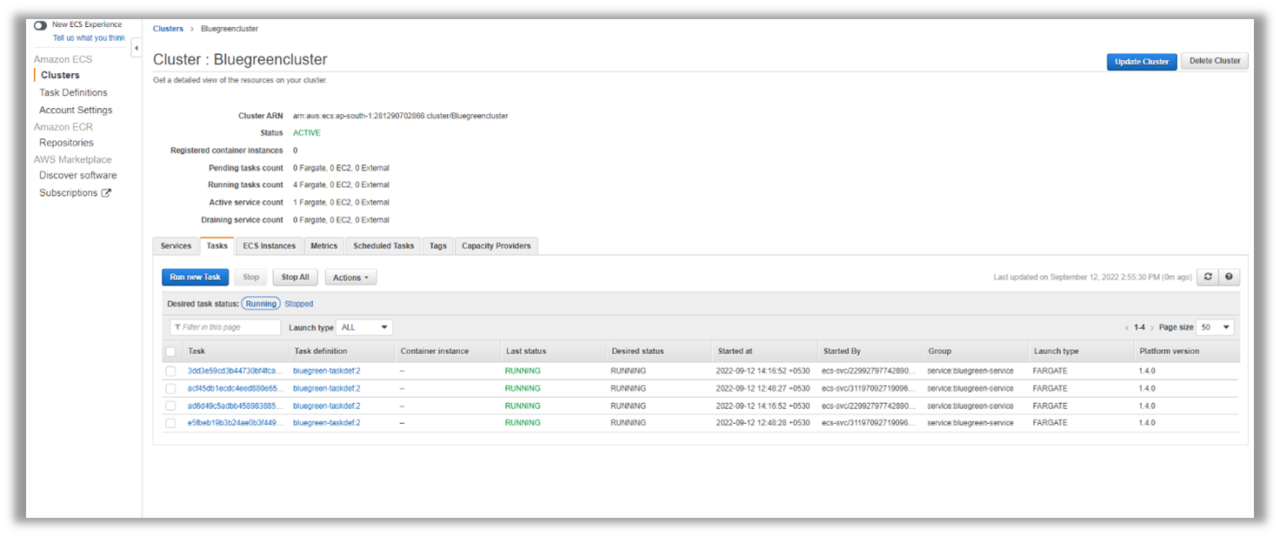This screenshot has width=1280, height=537.
Task: Open the Actions dropdown menu
Action: point(350,277)
